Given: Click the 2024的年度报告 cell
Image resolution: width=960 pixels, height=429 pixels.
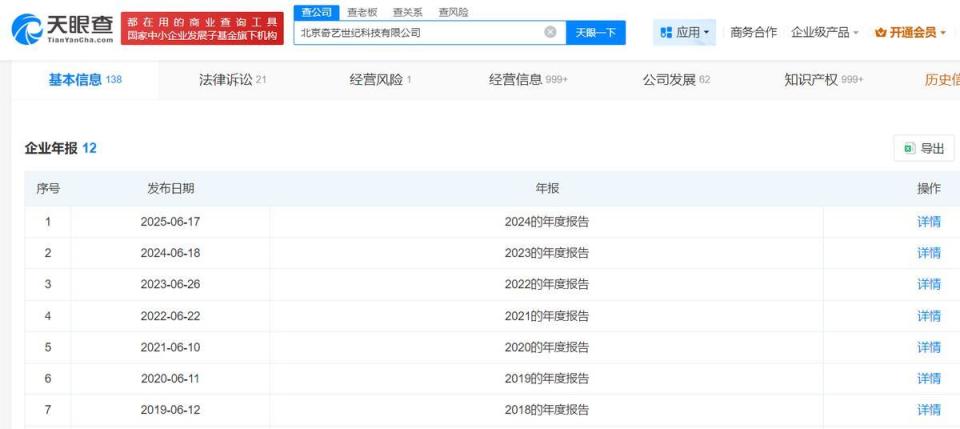Looking at the screenshot, I should [x=547, y=222].
